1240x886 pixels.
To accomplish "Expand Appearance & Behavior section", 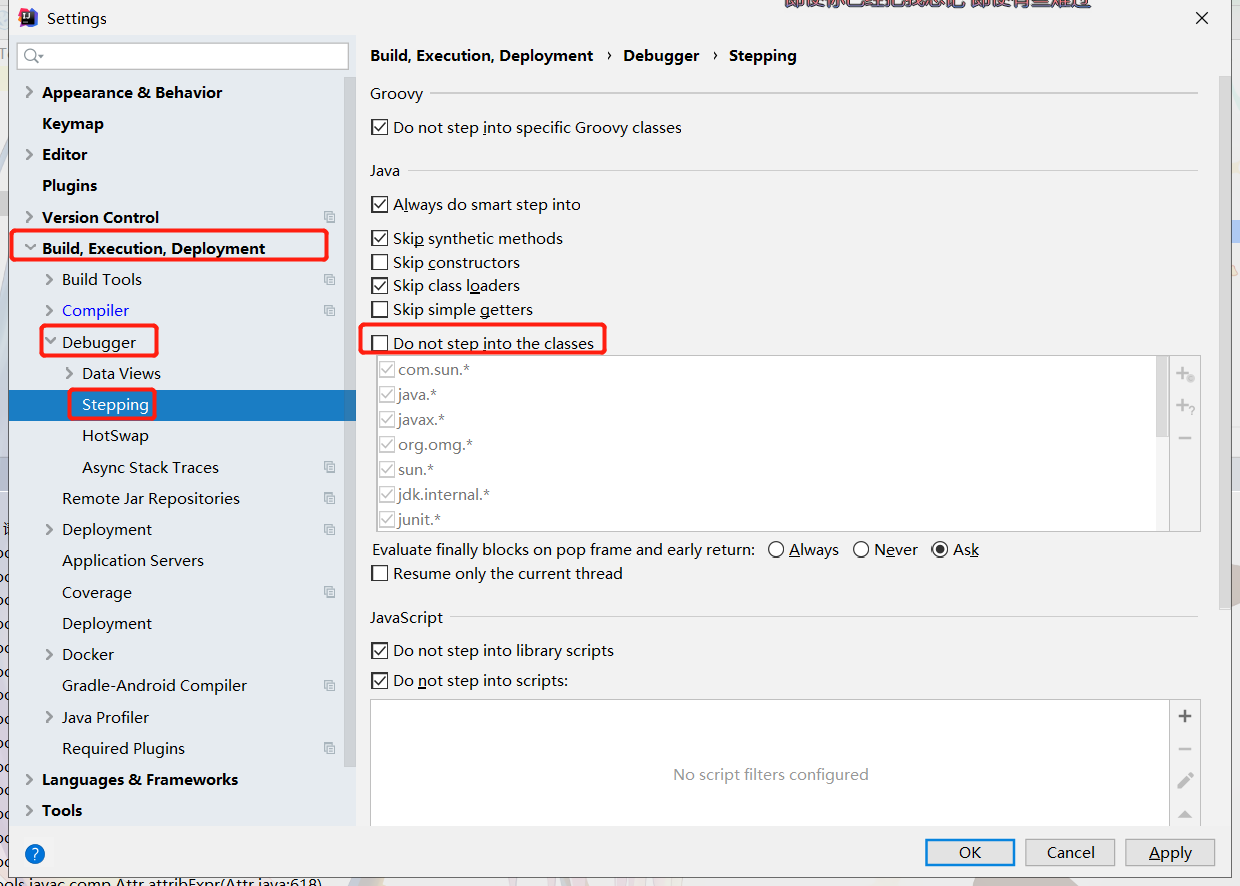I will 29,92.
